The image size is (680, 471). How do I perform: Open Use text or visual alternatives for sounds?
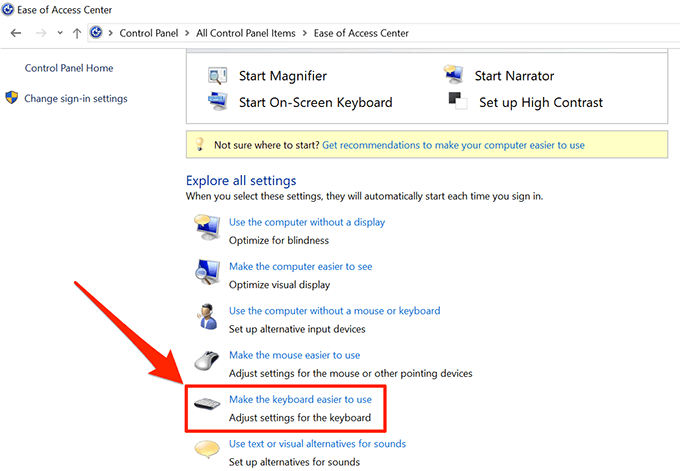tap(317, 444)
